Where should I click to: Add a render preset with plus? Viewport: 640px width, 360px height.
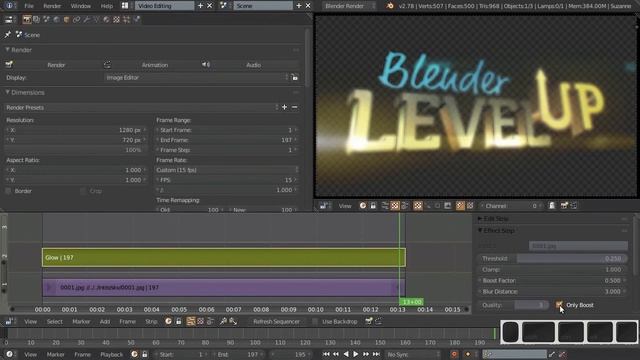[284, 107]
